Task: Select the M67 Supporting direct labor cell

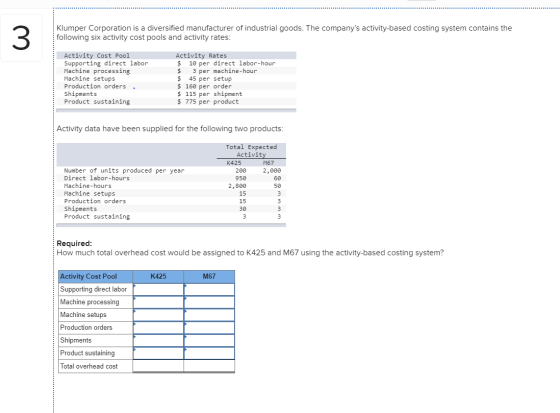Action: click(209, 289)
